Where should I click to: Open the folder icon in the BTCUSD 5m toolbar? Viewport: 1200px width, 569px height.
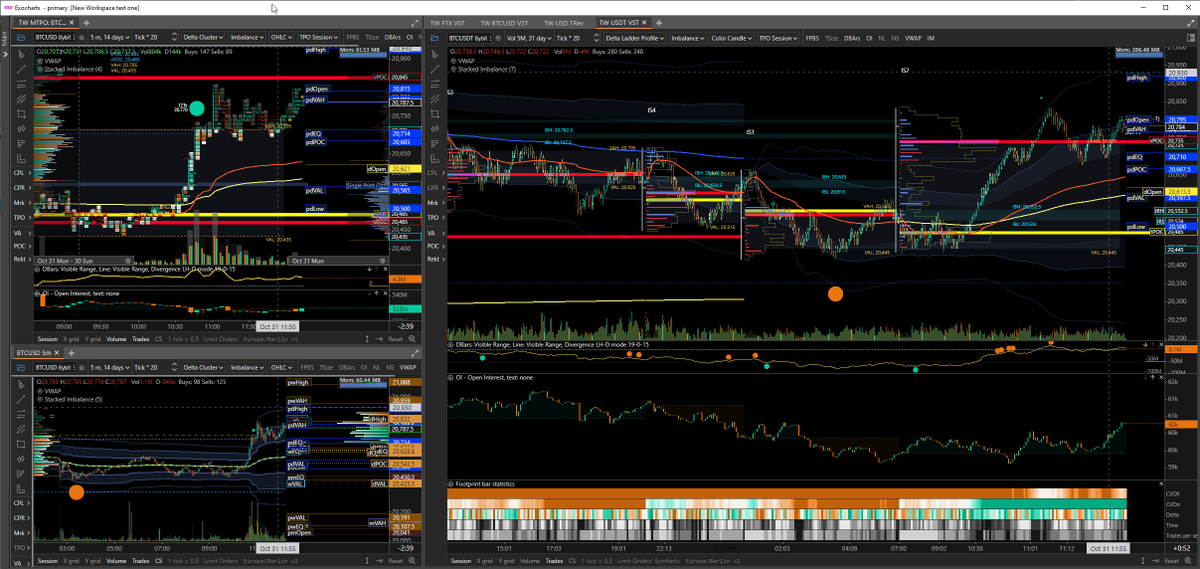[x=20, y=367]
